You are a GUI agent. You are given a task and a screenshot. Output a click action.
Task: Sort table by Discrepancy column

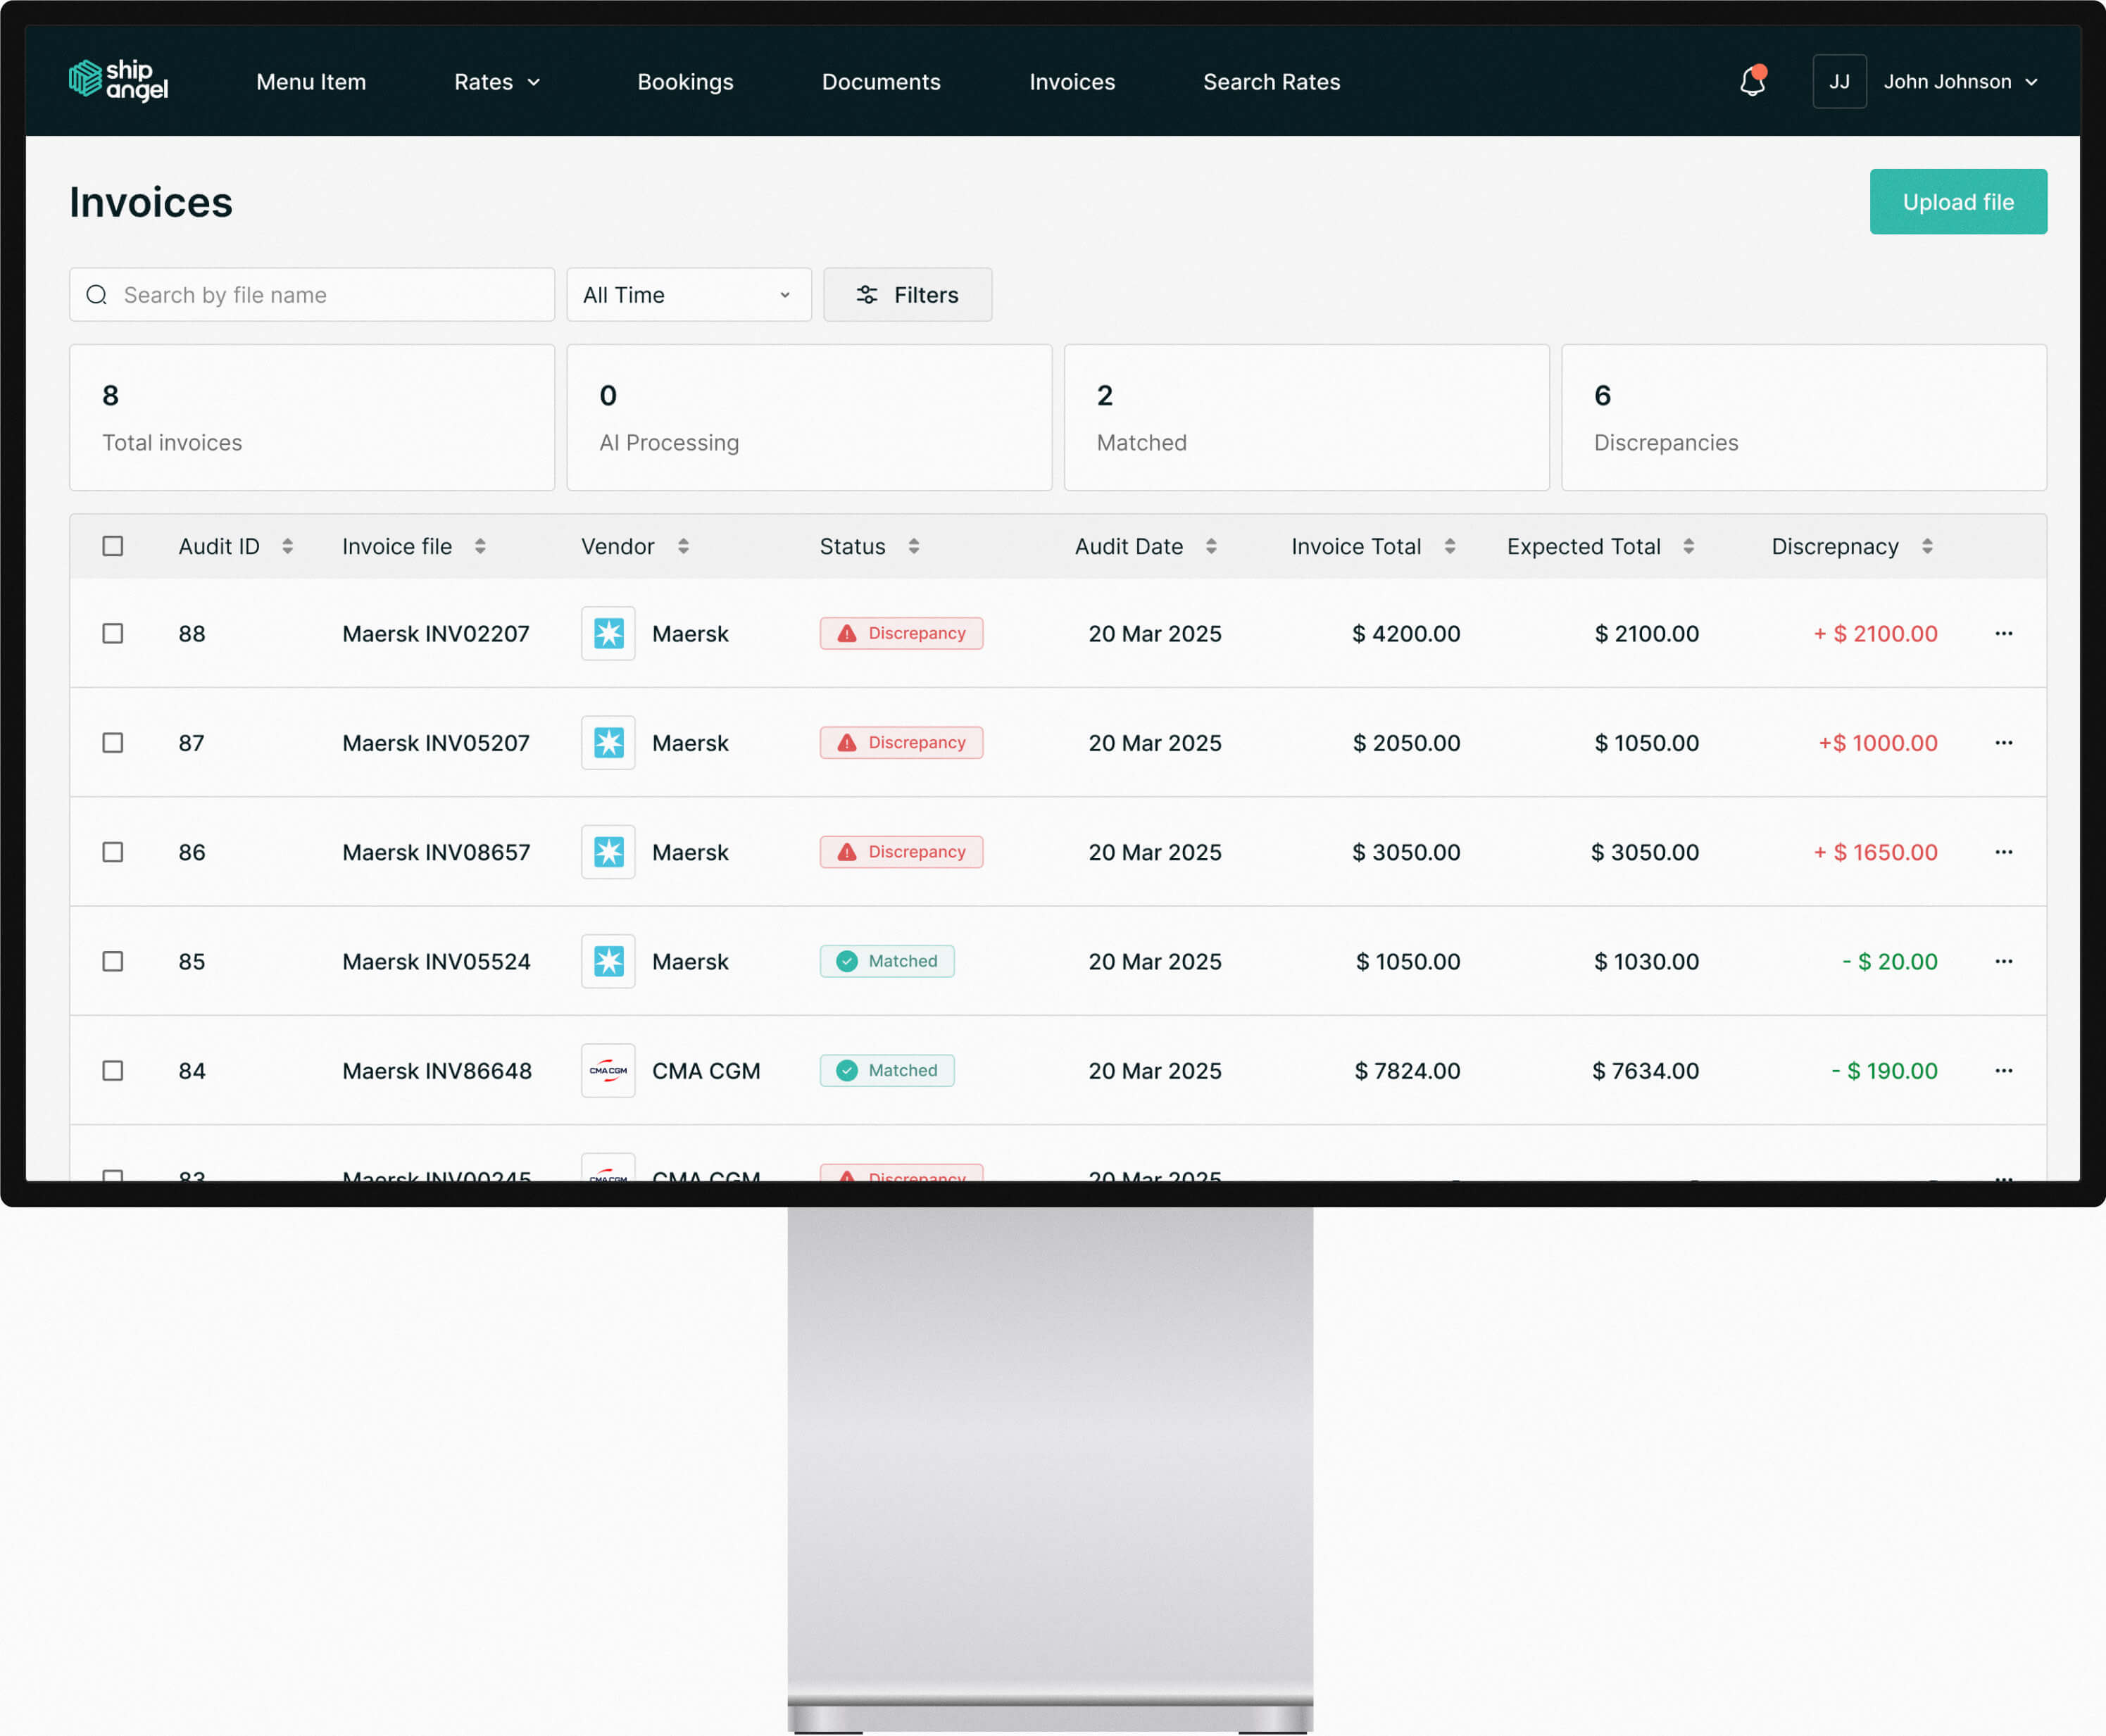(x=1926, y=546)
